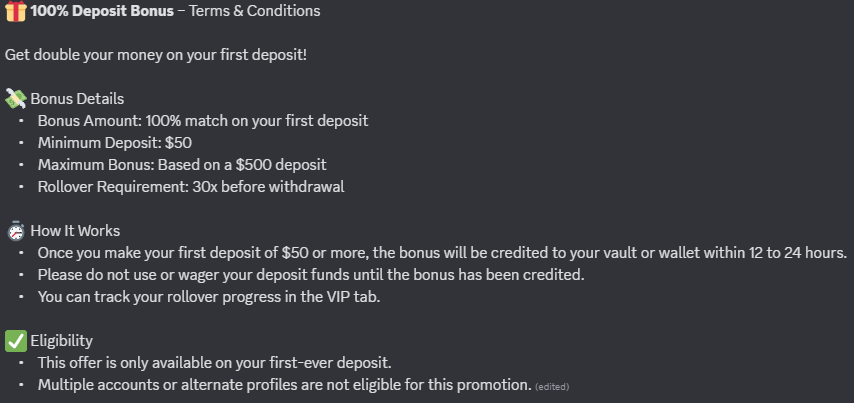
Task: Click the Bonus Details section heading
Action: pyautogui.click(x=77, y=99)
